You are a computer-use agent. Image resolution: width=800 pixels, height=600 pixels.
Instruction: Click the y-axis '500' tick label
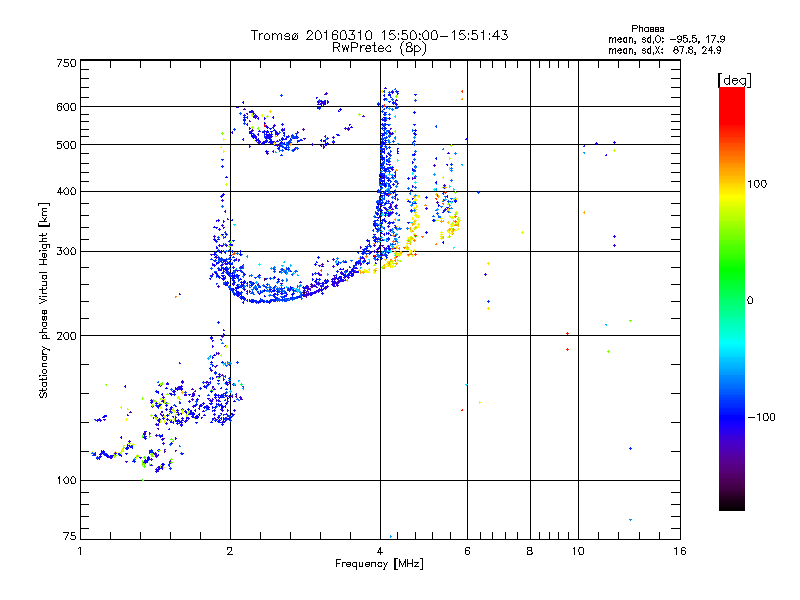coord(66,145)
